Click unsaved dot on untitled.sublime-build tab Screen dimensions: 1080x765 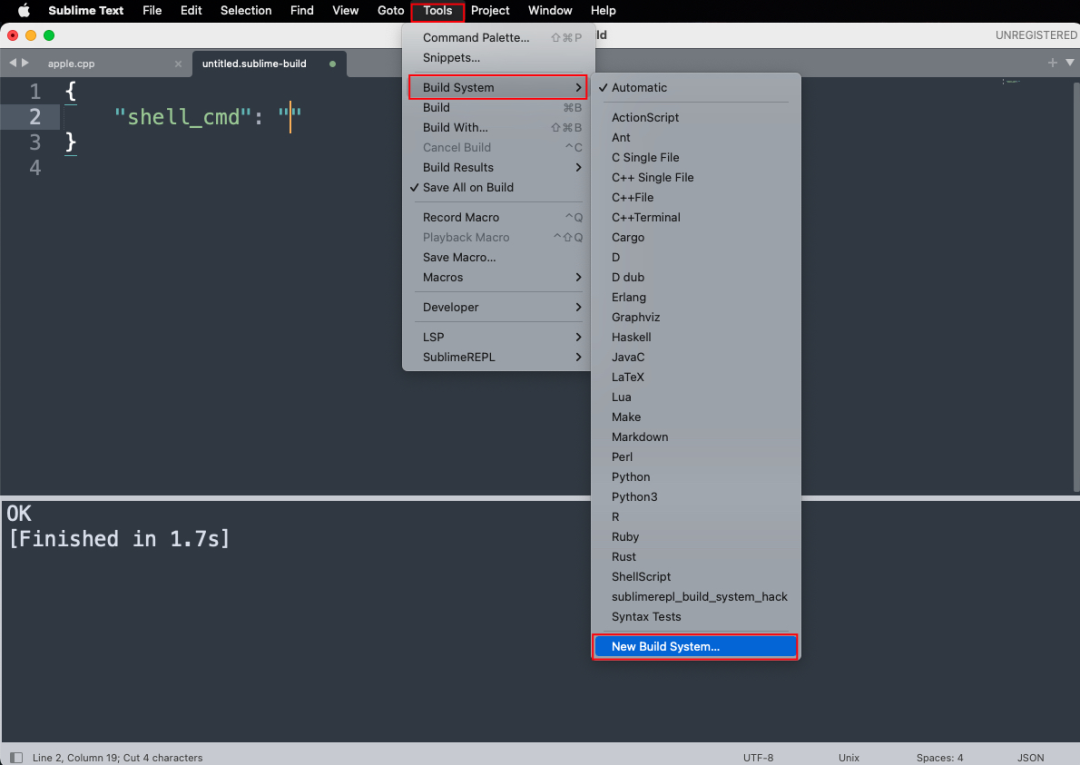point(333,63)
